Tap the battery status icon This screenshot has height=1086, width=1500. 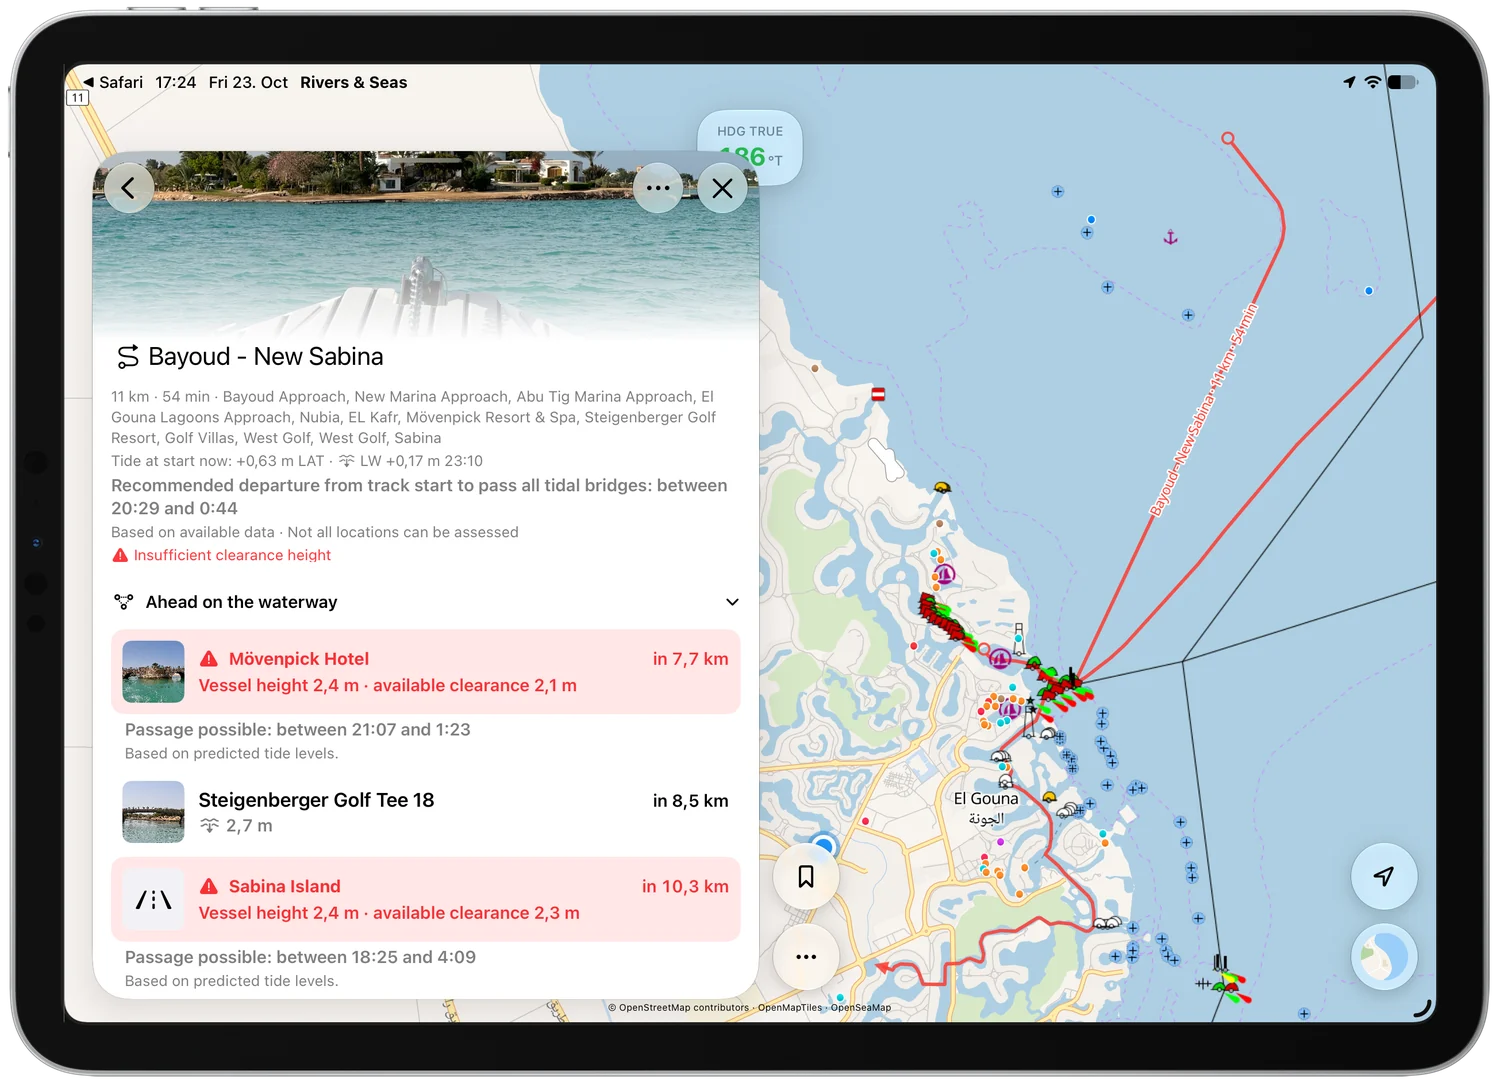click(x=1403, y=82)
